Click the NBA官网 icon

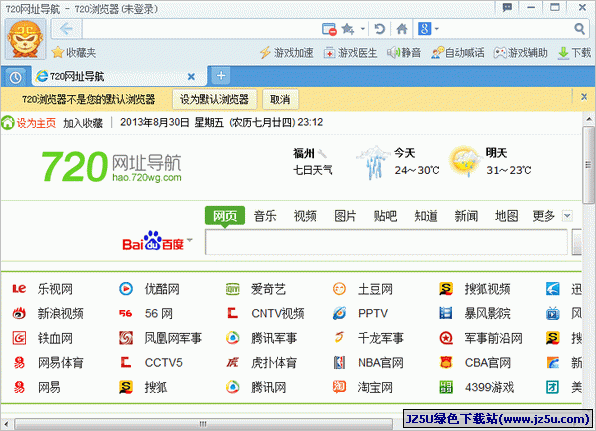click(339, 363)
